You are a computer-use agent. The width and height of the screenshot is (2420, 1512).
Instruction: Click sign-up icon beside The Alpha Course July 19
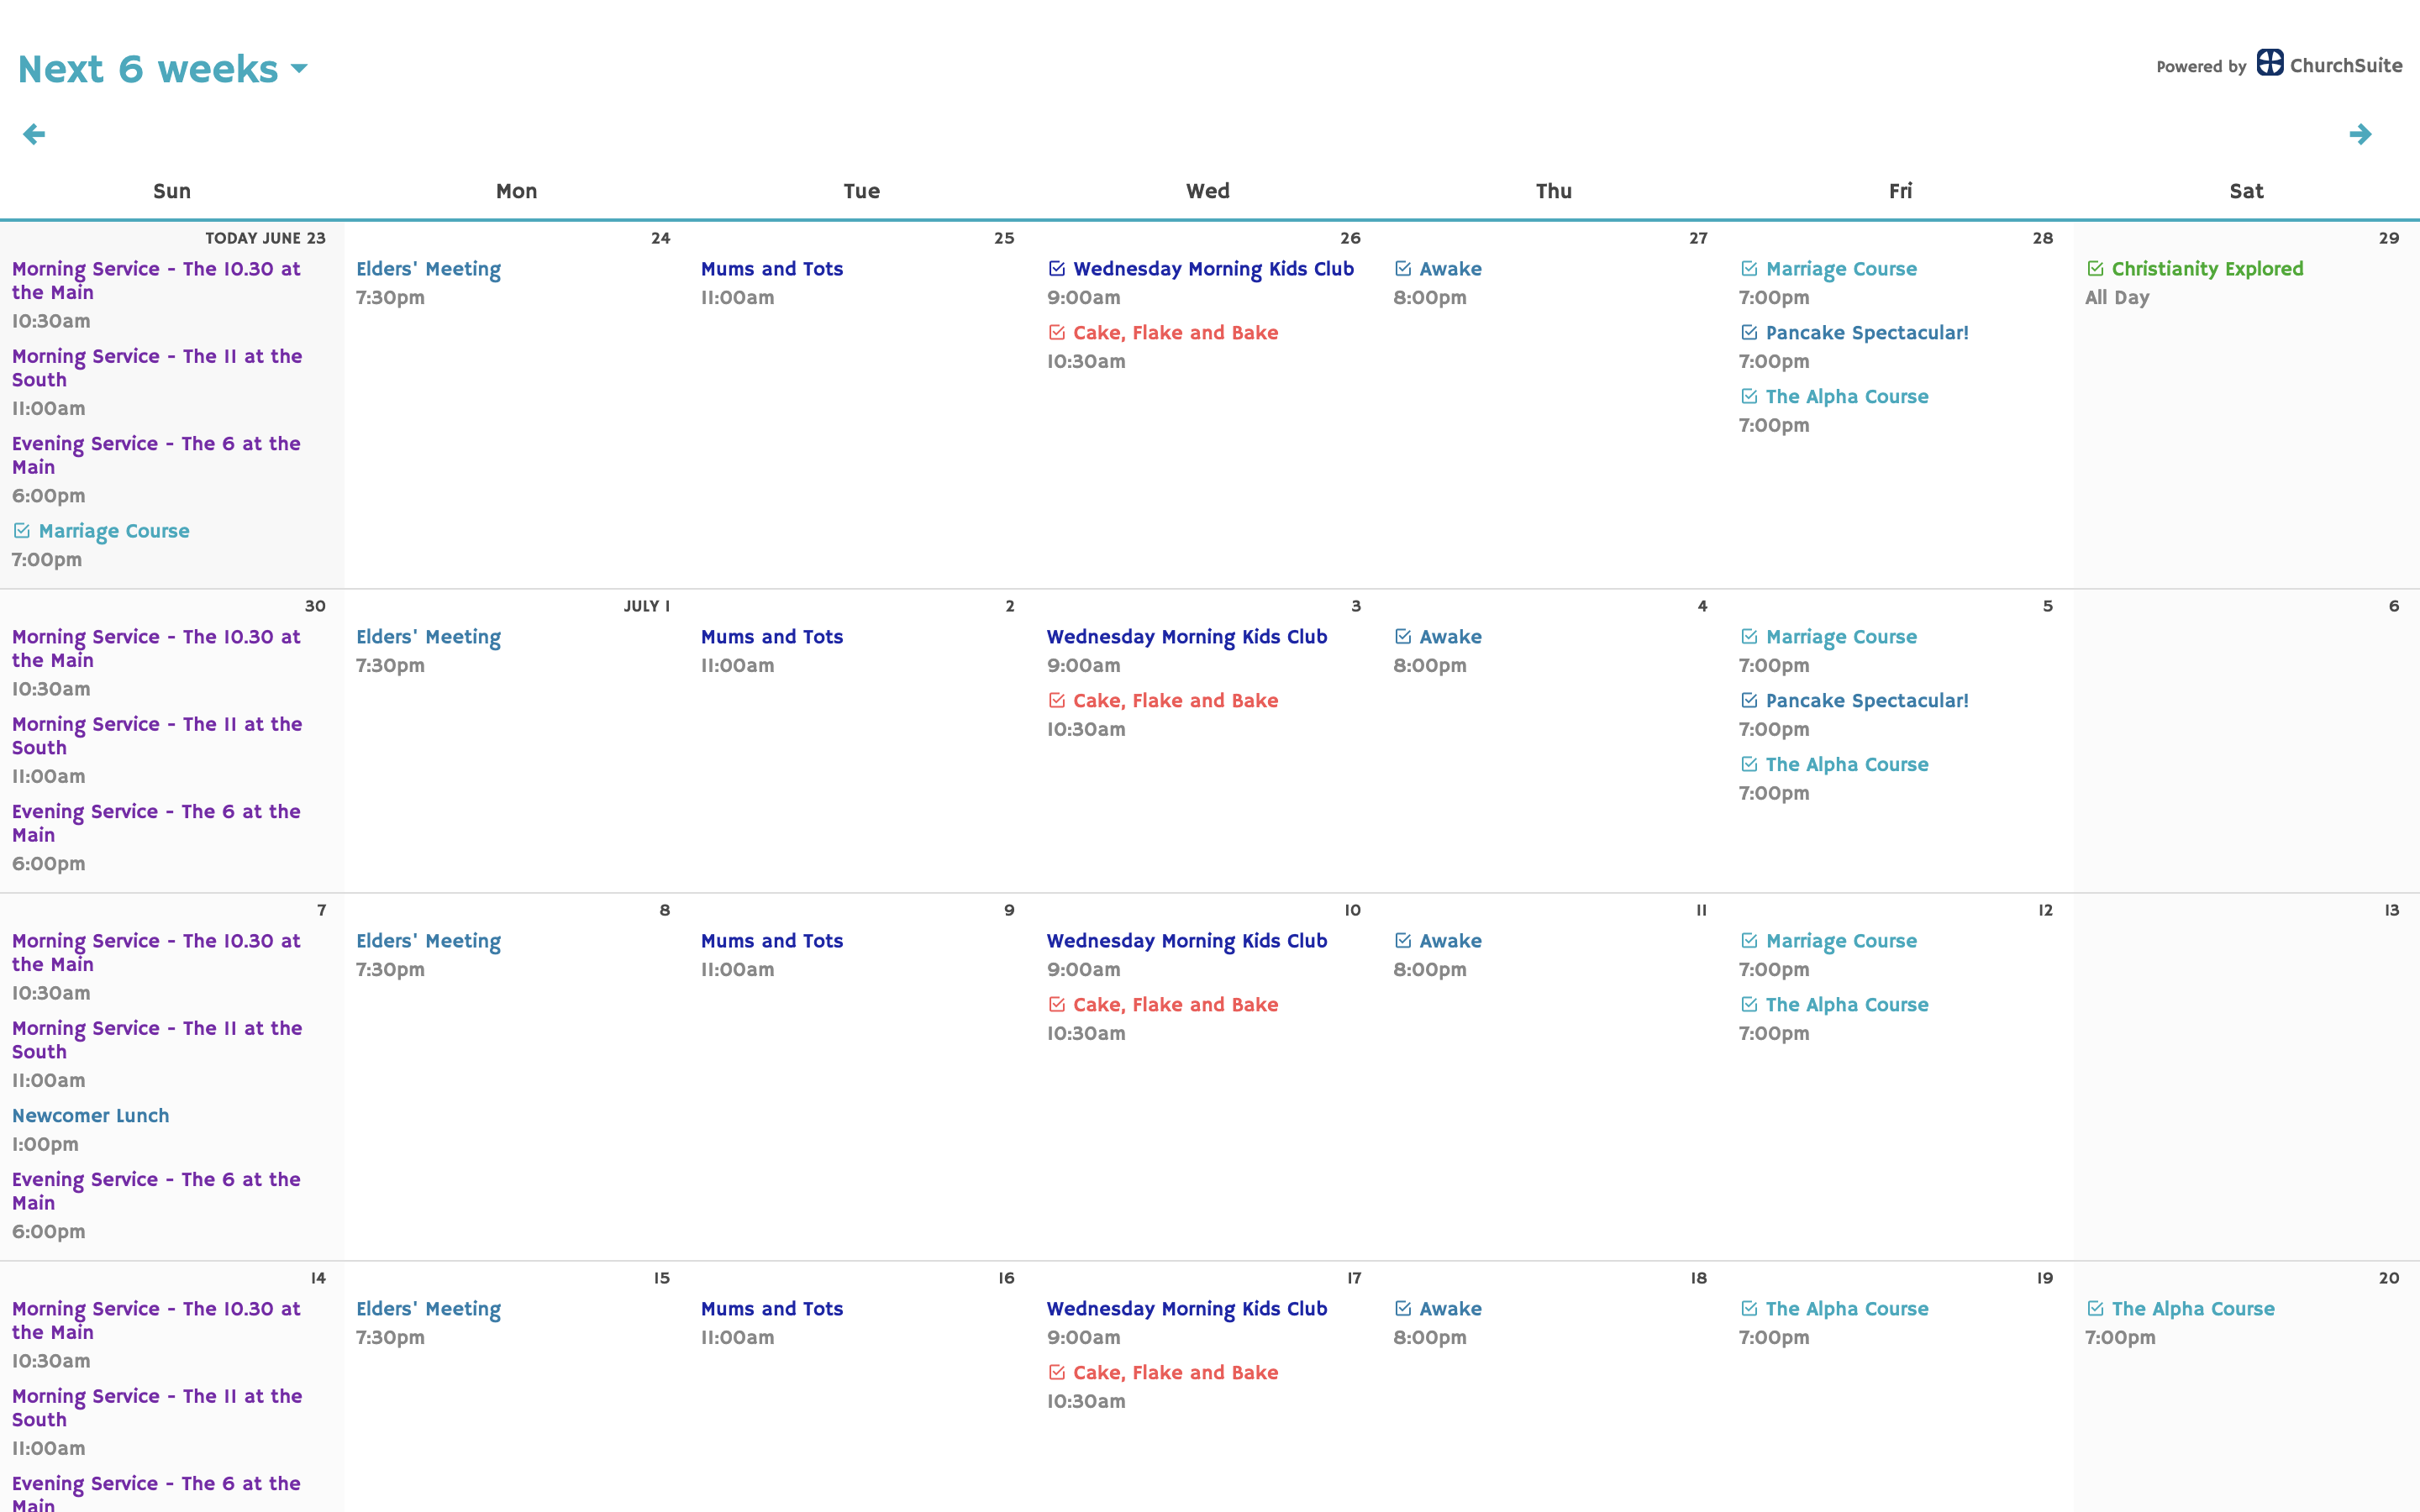[1749, 1309]
